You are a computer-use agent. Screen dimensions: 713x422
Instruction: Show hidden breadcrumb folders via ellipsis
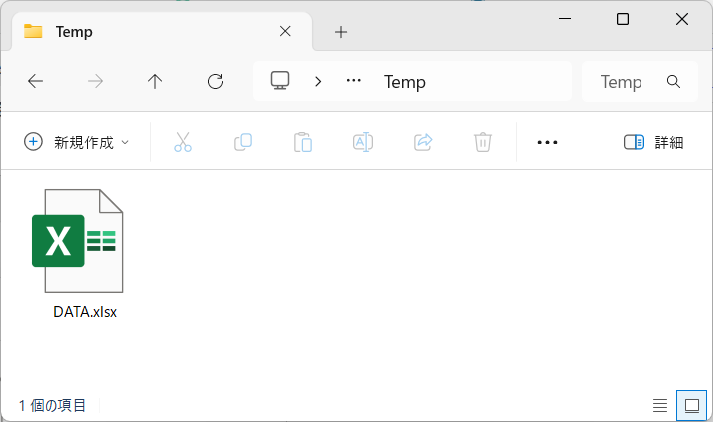tap(353, 81)
